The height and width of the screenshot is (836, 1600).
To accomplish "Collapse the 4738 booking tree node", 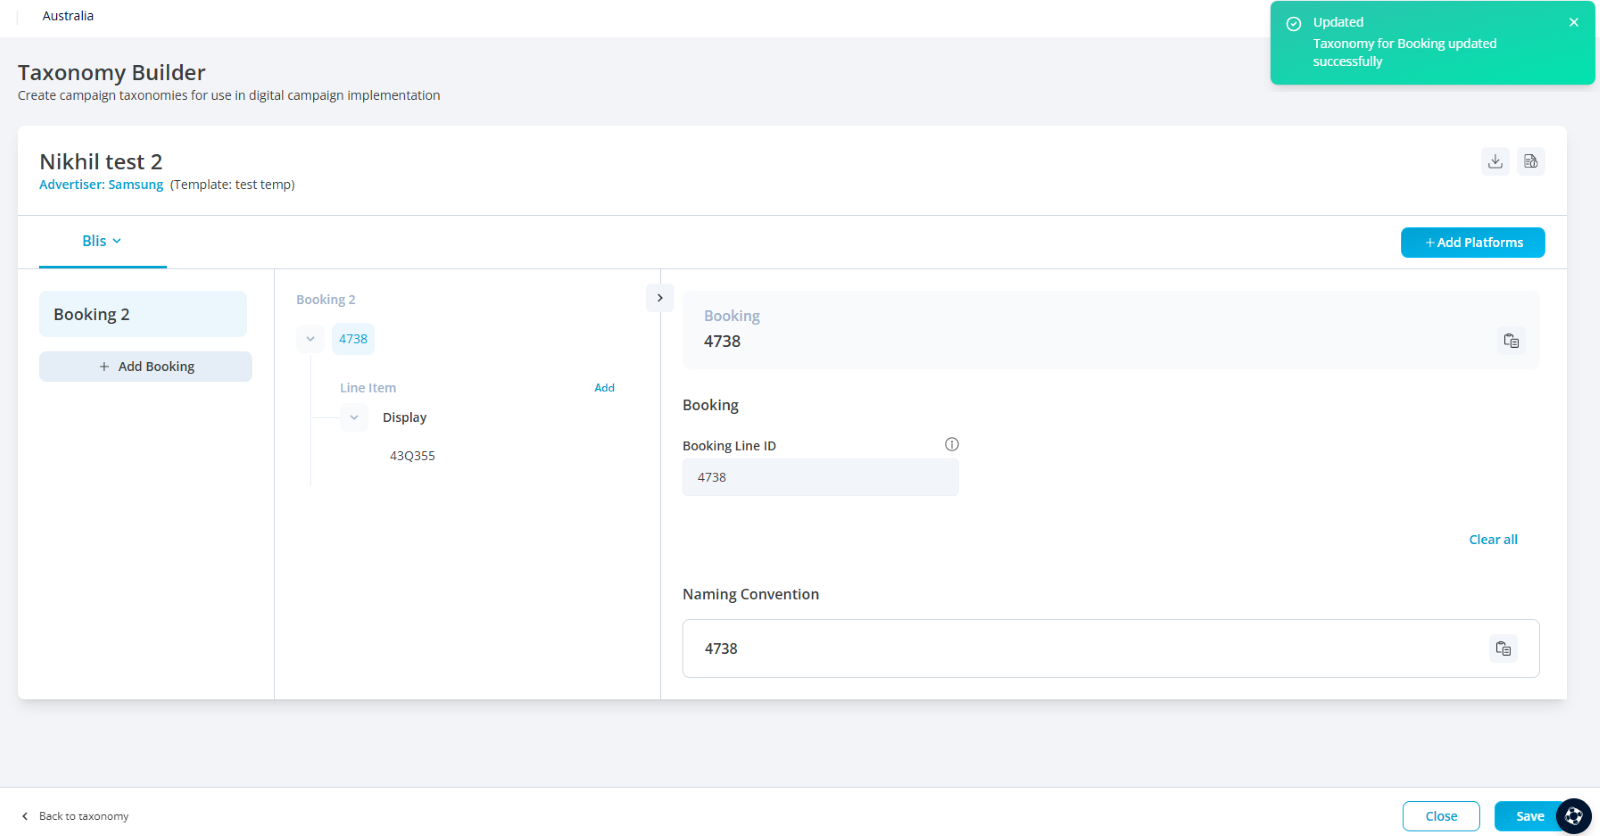I will [x=310, y=339].
